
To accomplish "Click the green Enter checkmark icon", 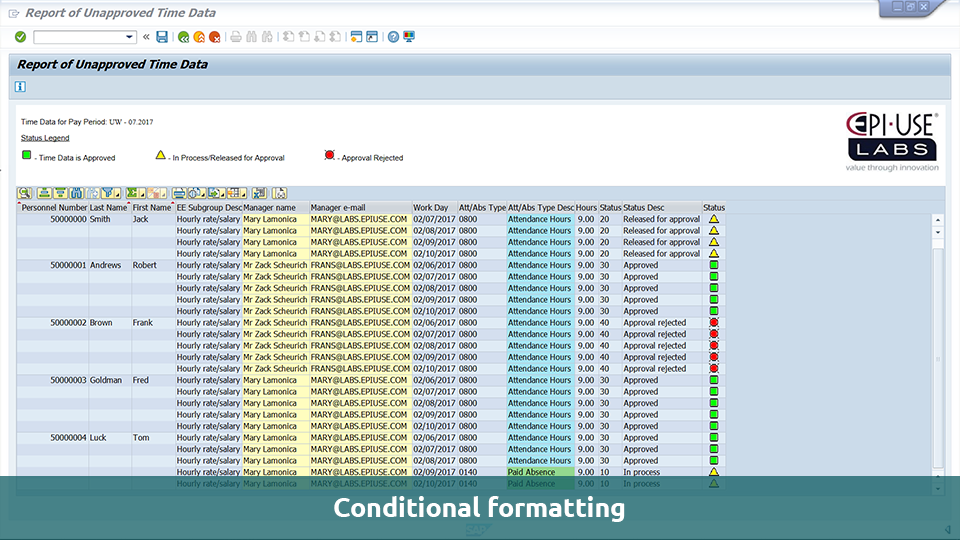I will 20,37.
